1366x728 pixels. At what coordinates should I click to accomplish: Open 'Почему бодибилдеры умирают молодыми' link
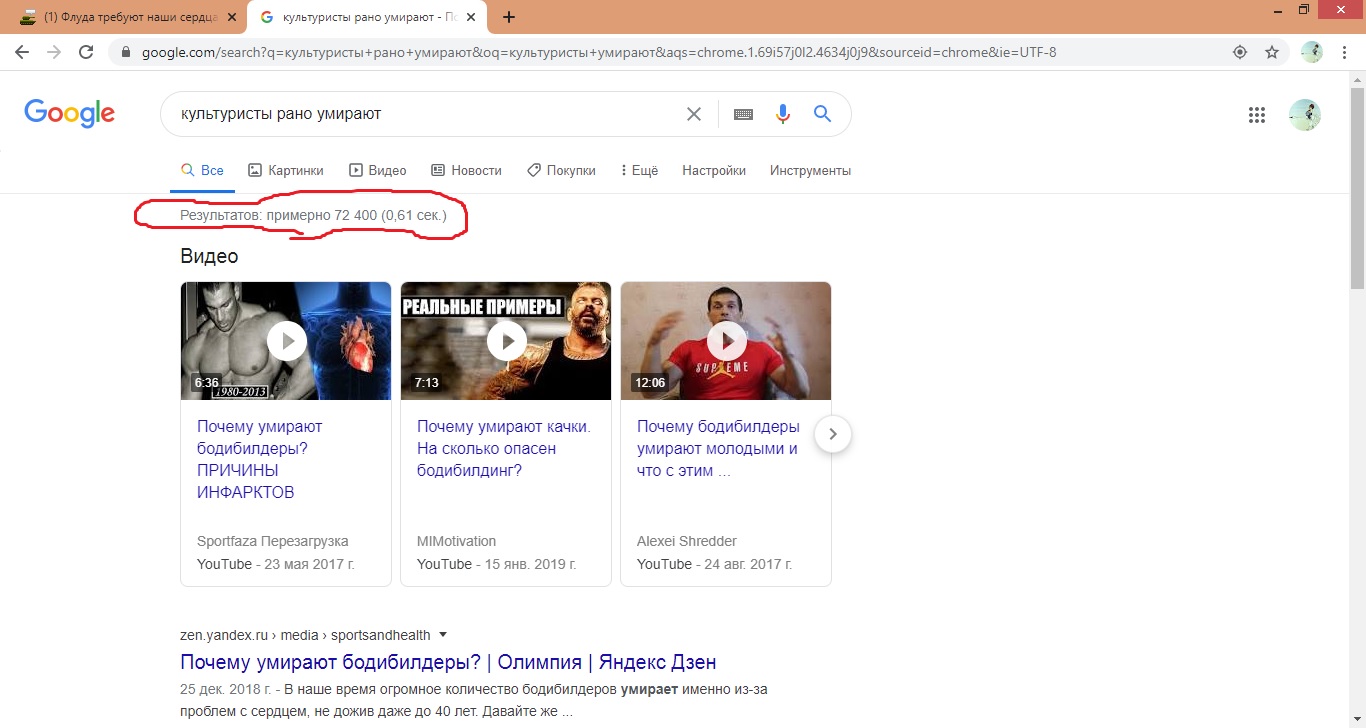point(718,448)
